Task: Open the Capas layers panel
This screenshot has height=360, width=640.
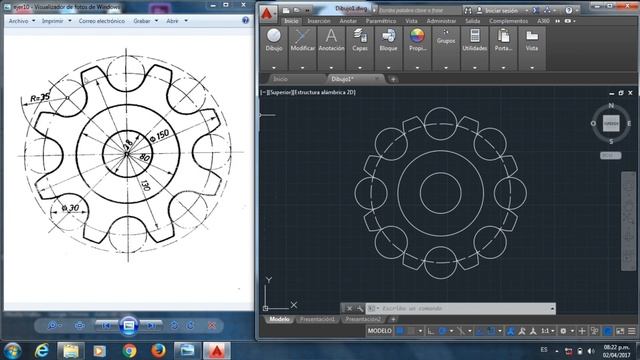Action: pos(360,40)
